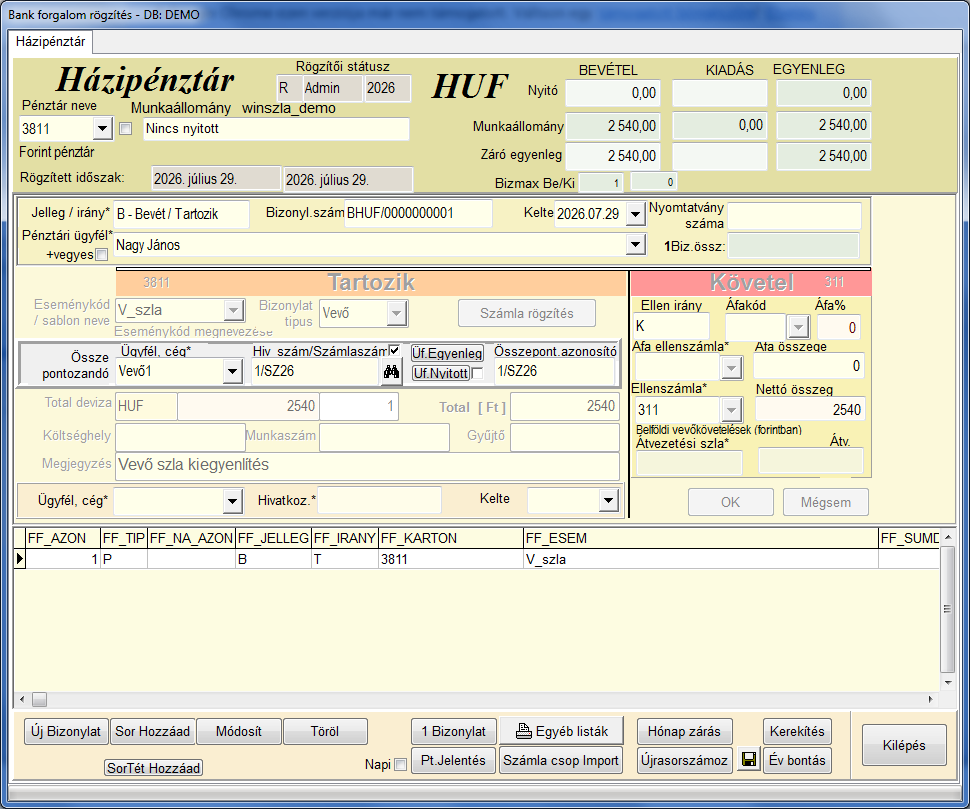Open the Vevő1 Ügyfél, cég dropdown
This screenshot has height=809, width=970.
(x=232, y=371)
